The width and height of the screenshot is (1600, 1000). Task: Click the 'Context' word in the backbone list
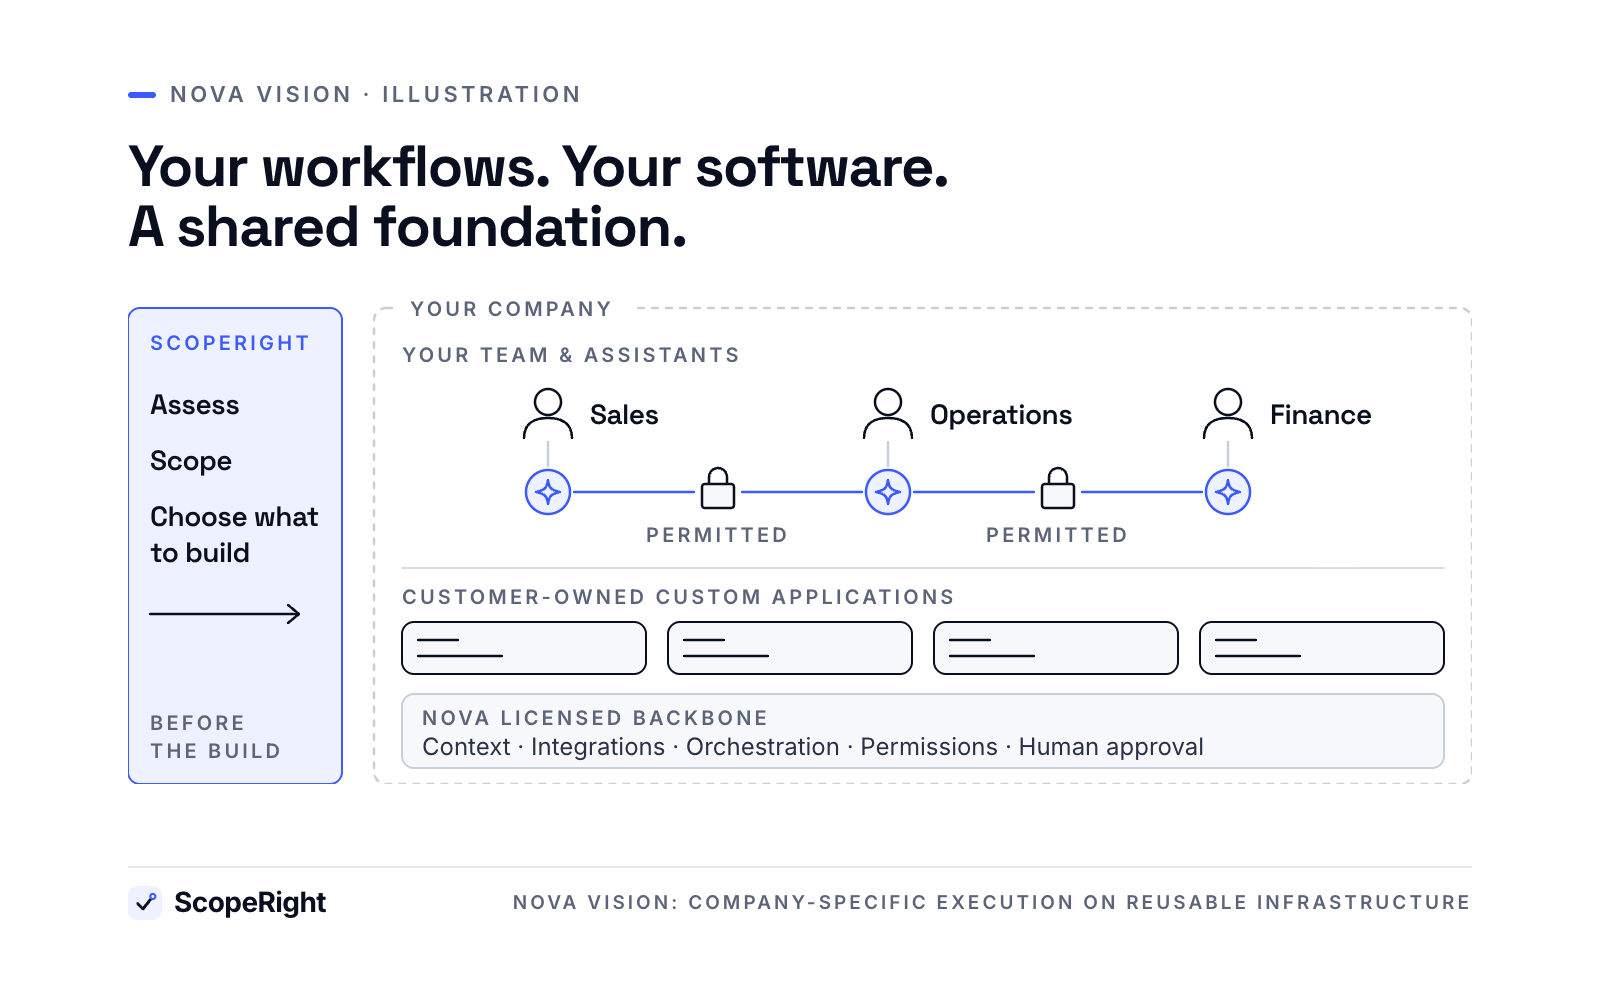466,747
